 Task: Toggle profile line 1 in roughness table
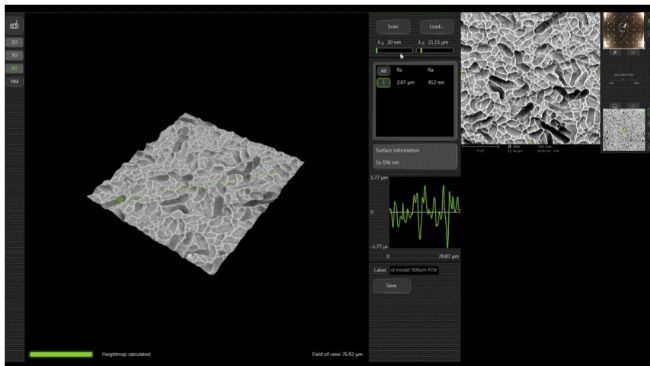click(383, 82)
